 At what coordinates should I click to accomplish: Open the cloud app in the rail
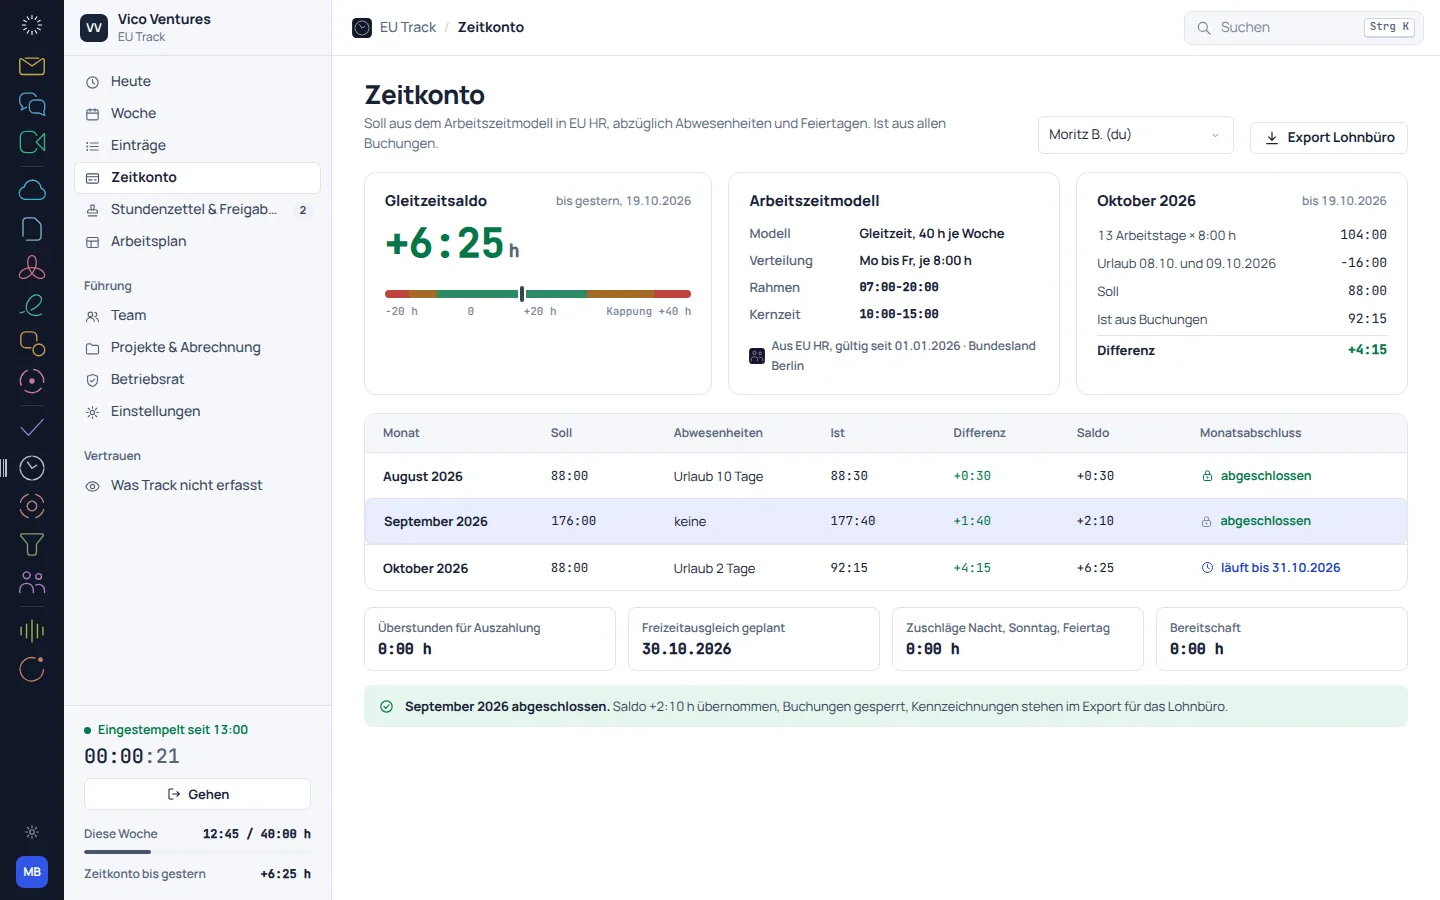coord(32,190)
